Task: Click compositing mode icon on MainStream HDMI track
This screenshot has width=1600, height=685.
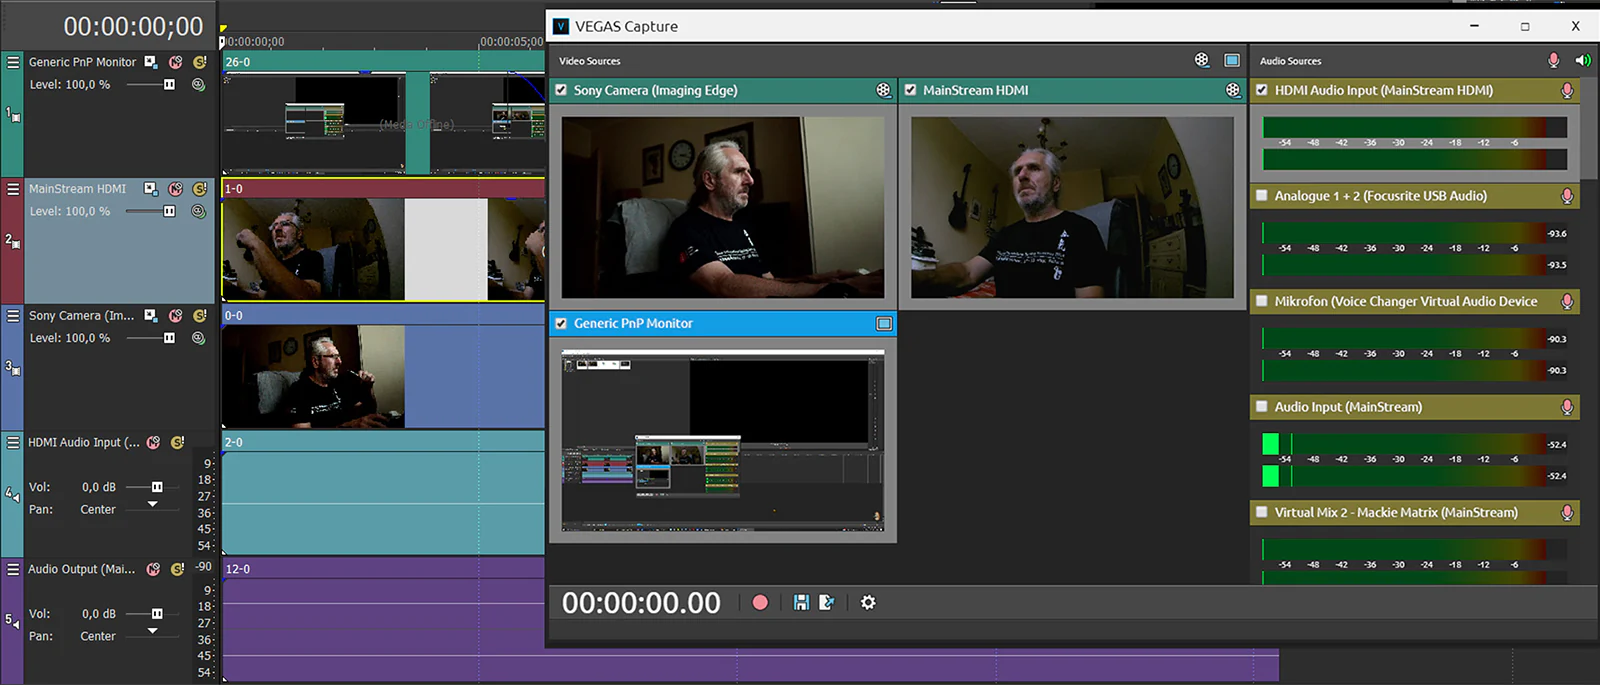Action: coord(198,212)
